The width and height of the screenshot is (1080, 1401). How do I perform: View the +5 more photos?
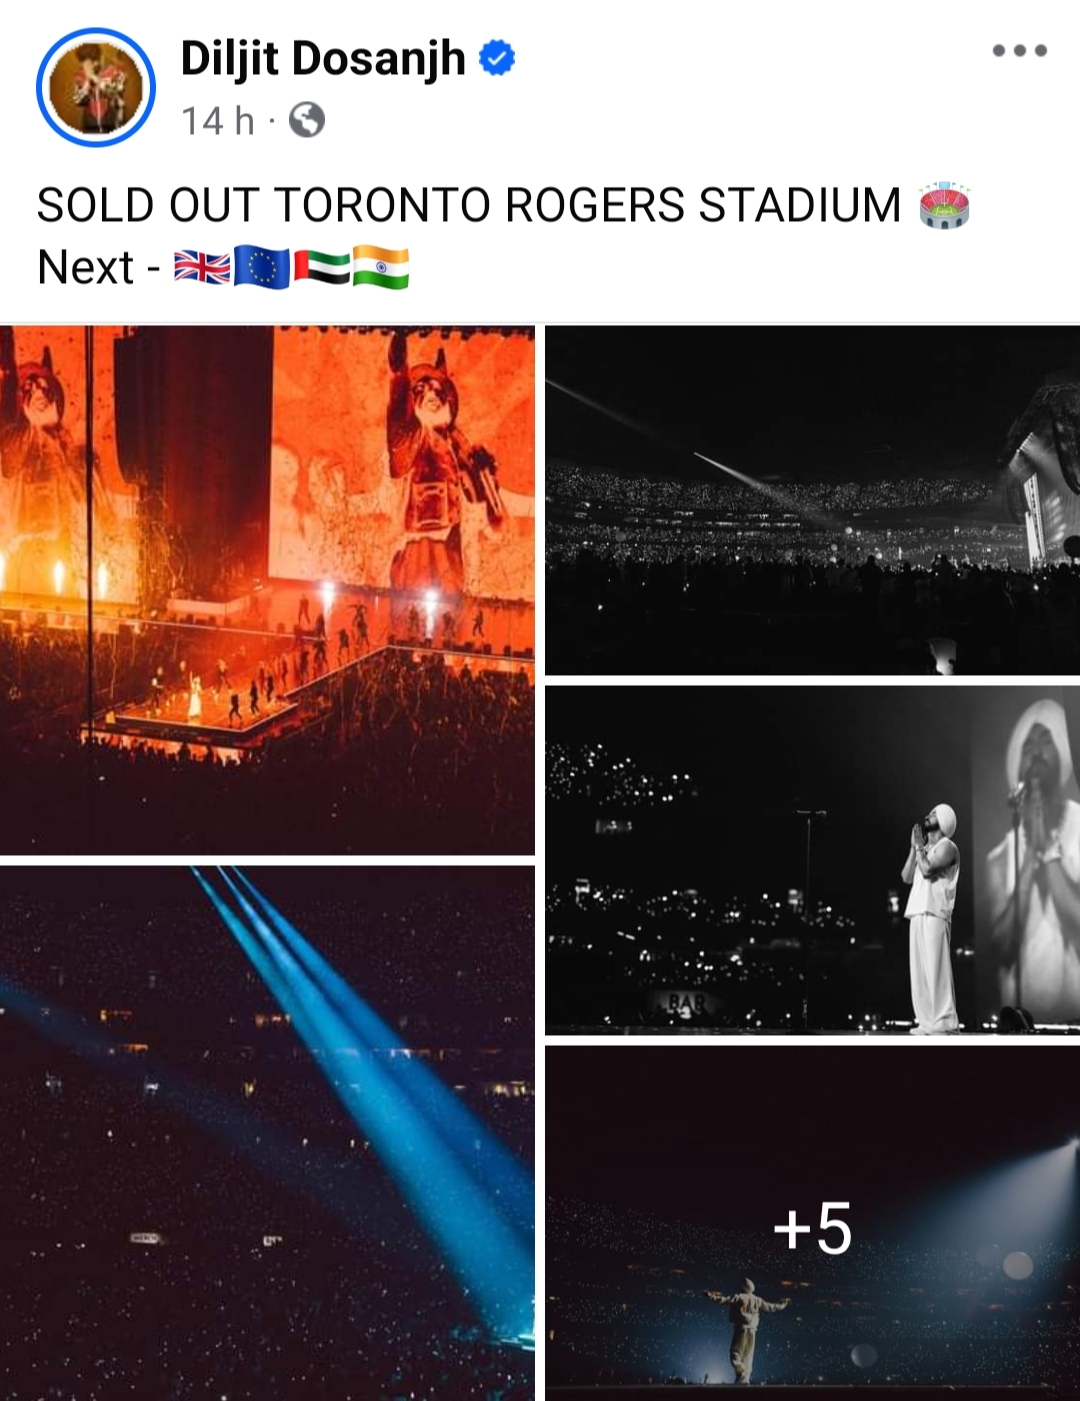click(x=812, y=1223)
